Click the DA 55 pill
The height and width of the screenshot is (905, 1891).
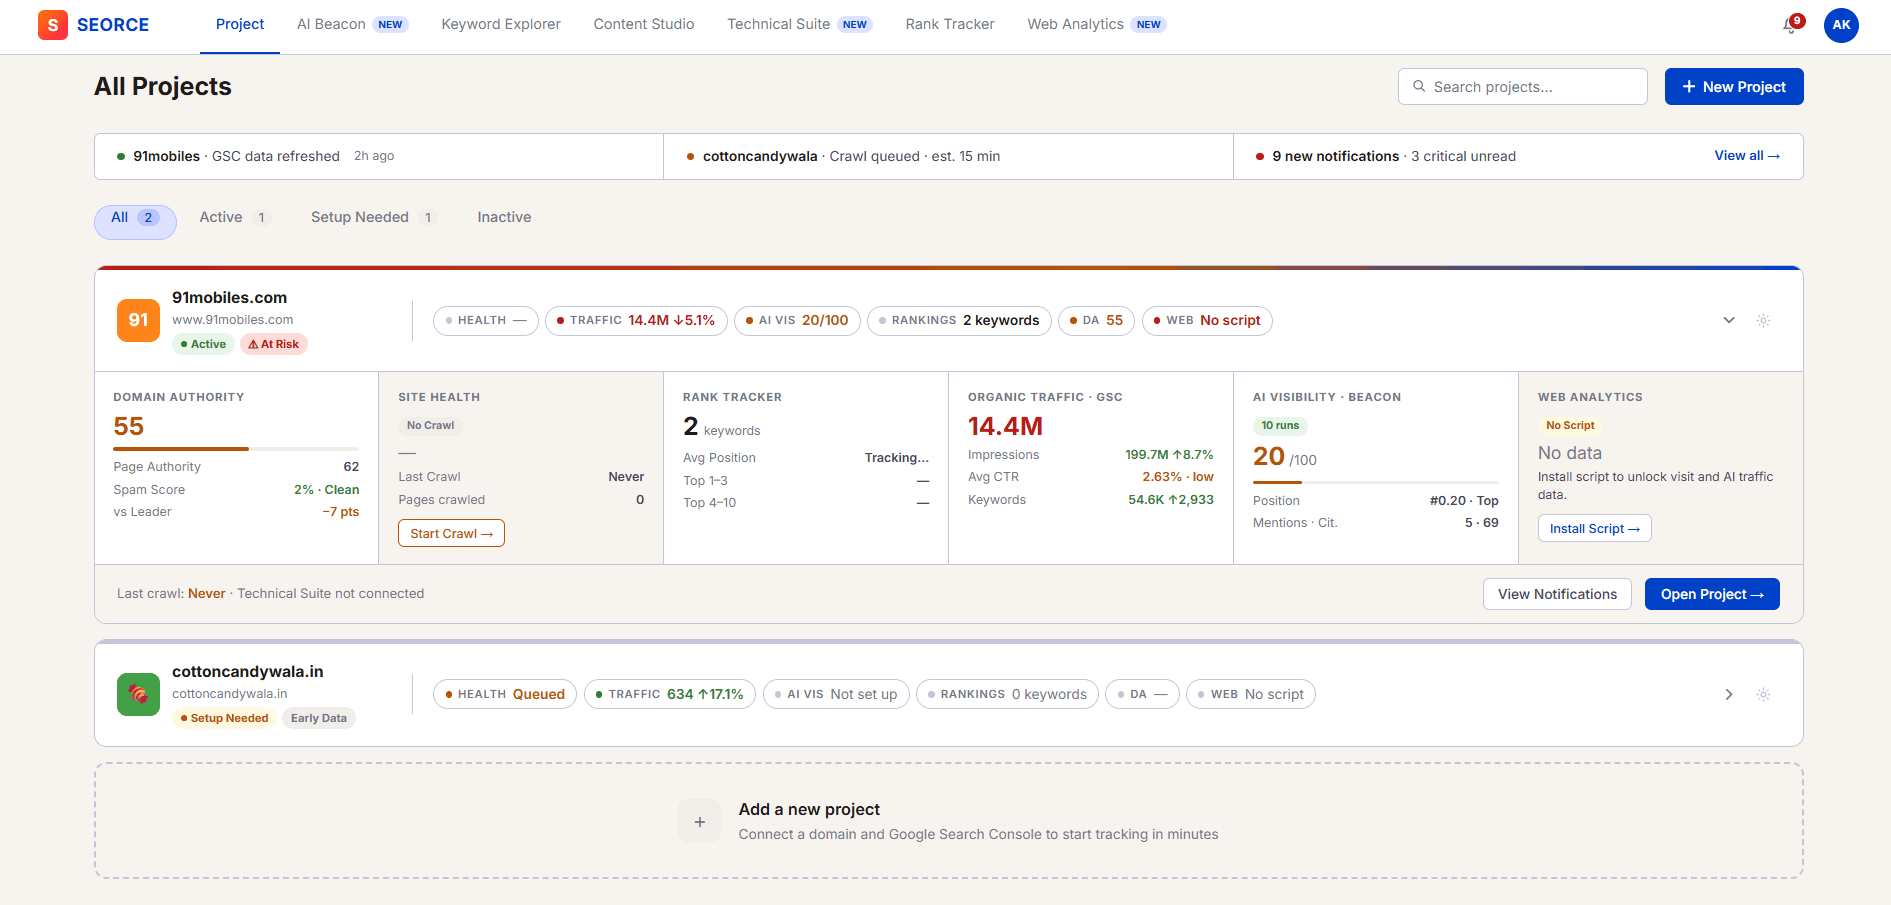[1096, 320]
